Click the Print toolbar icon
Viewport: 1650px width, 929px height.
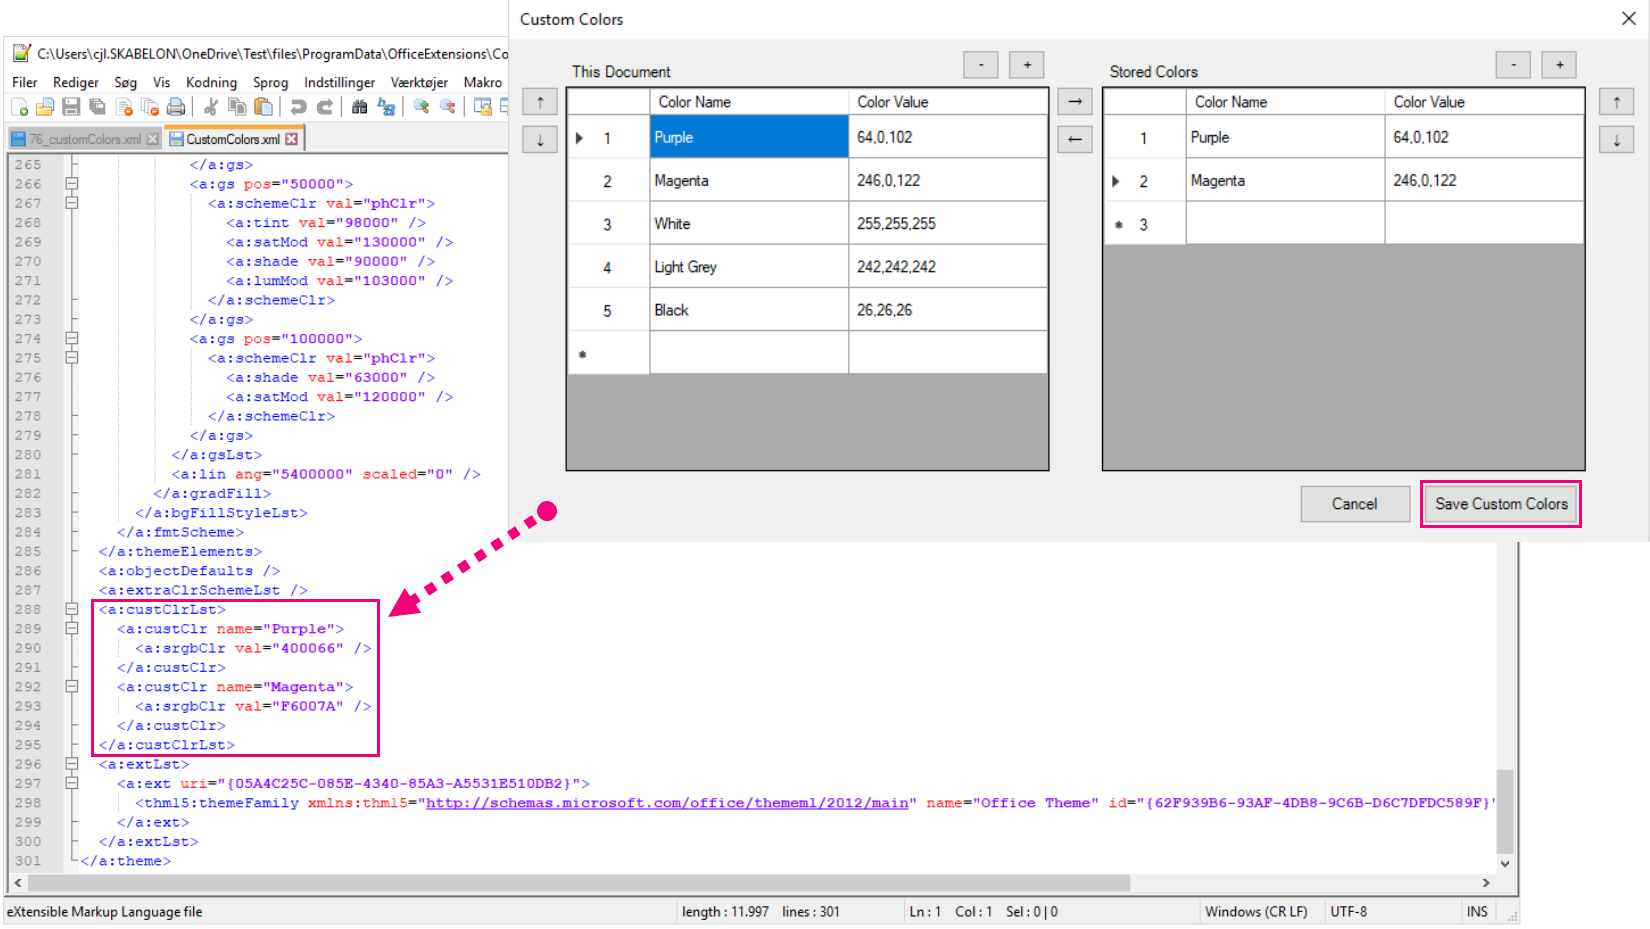pos(176,107)
